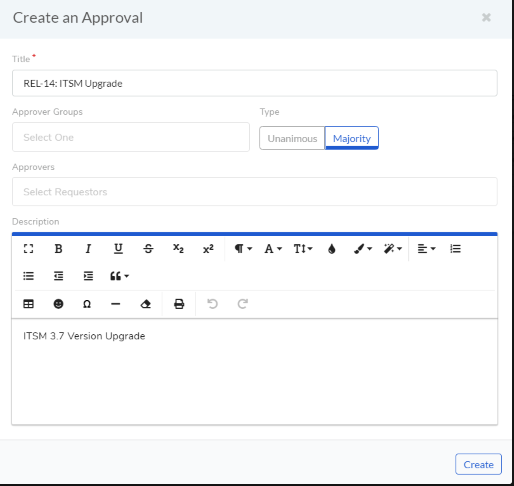Toggle fullscreen mode in the editor

(x=29, y=249)
